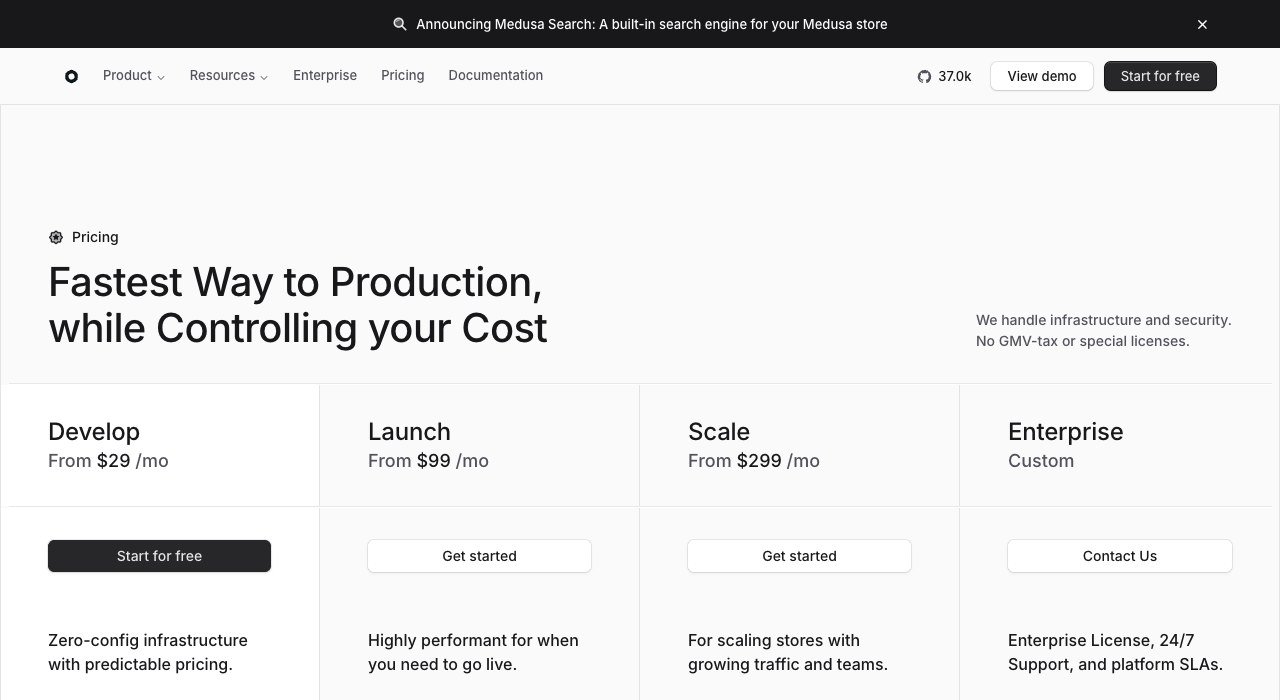Open the Medusa Search announcement text
1280x700 pixels.
pos(652,24)
